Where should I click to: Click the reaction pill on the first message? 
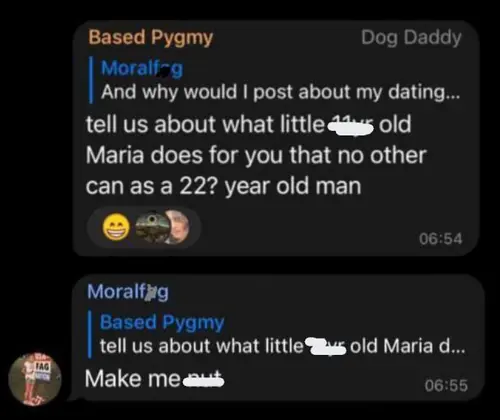click(x=144, y=227)
